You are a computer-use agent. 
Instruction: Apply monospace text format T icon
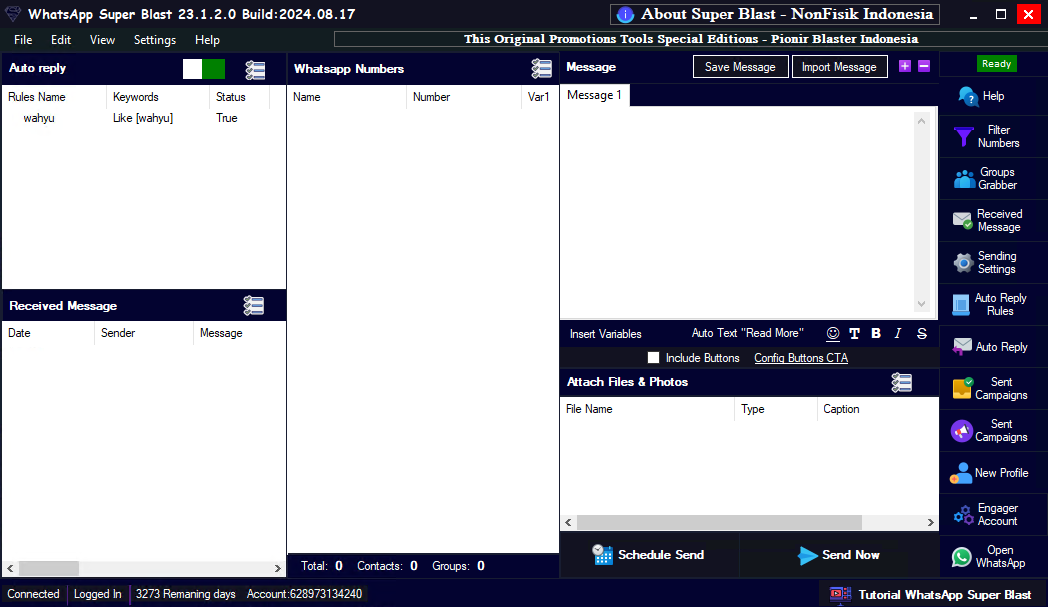854,334
